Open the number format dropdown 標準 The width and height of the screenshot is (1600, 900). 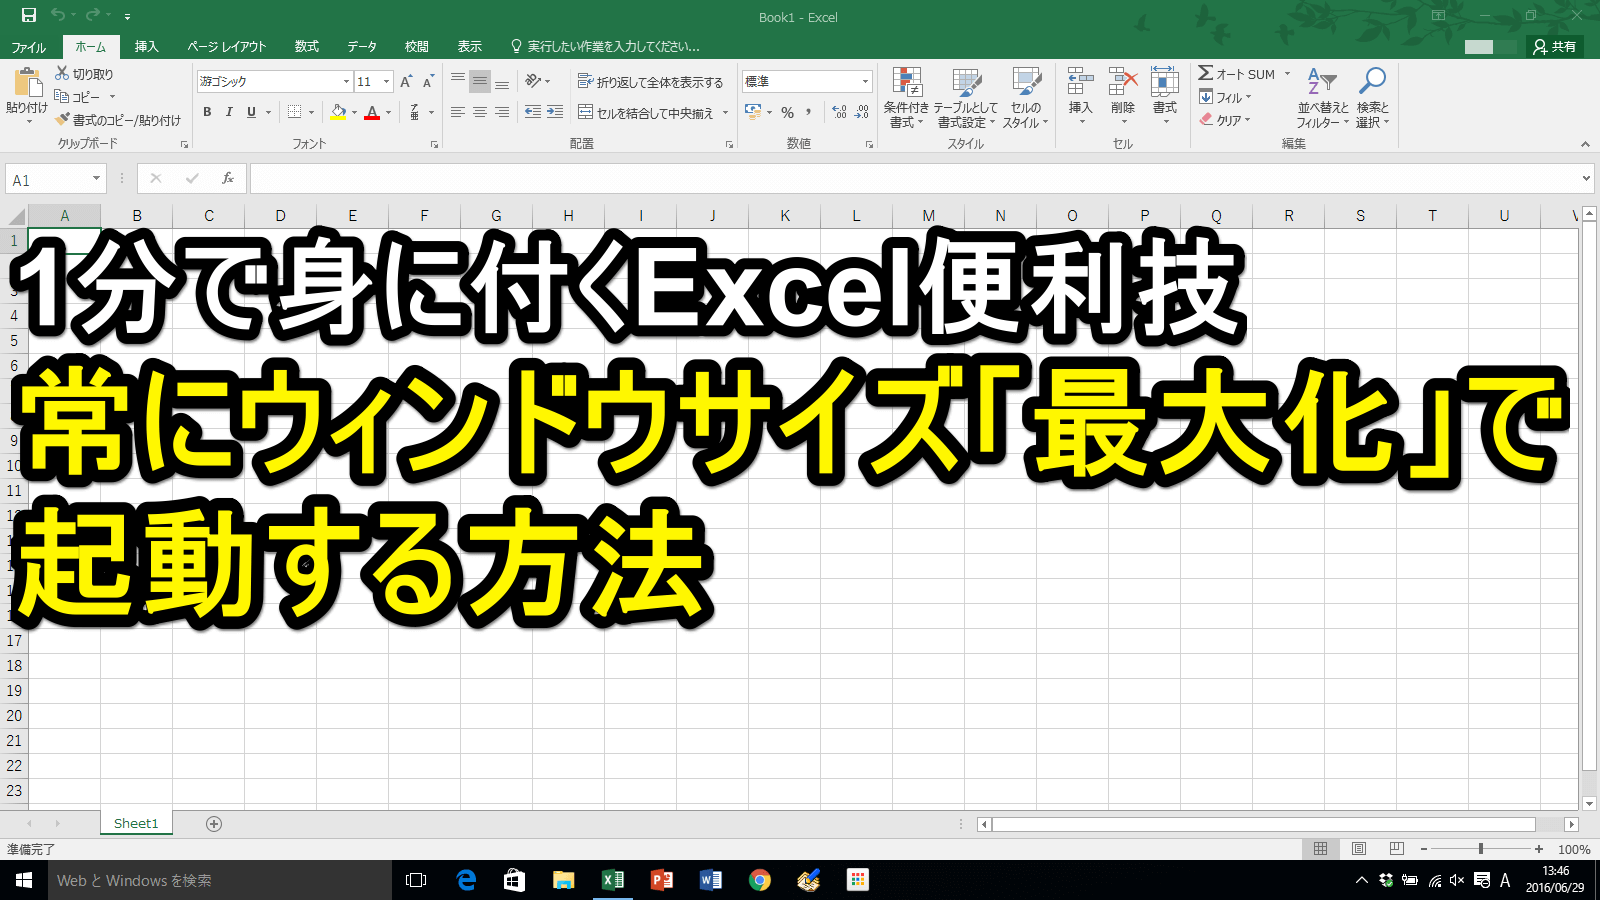click(865, 81)
